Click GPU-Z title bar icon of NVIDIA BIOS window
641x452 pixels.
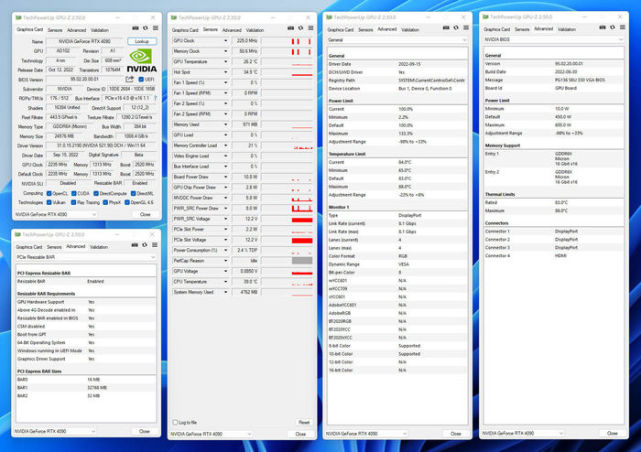[x=486, y=17]
